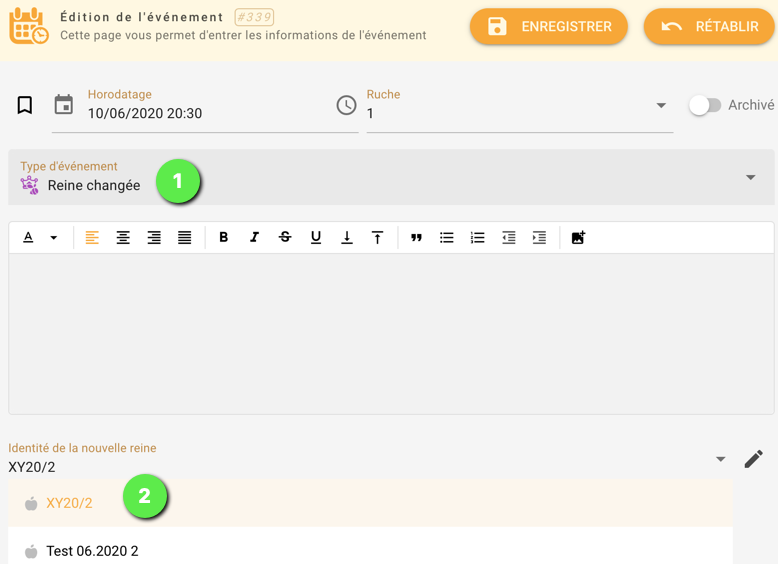Image resolution: width=778 pixels, height=564 pixels.
Task: Insert an image into the editor
Action: pyautogui.click(x=578, y=237)
